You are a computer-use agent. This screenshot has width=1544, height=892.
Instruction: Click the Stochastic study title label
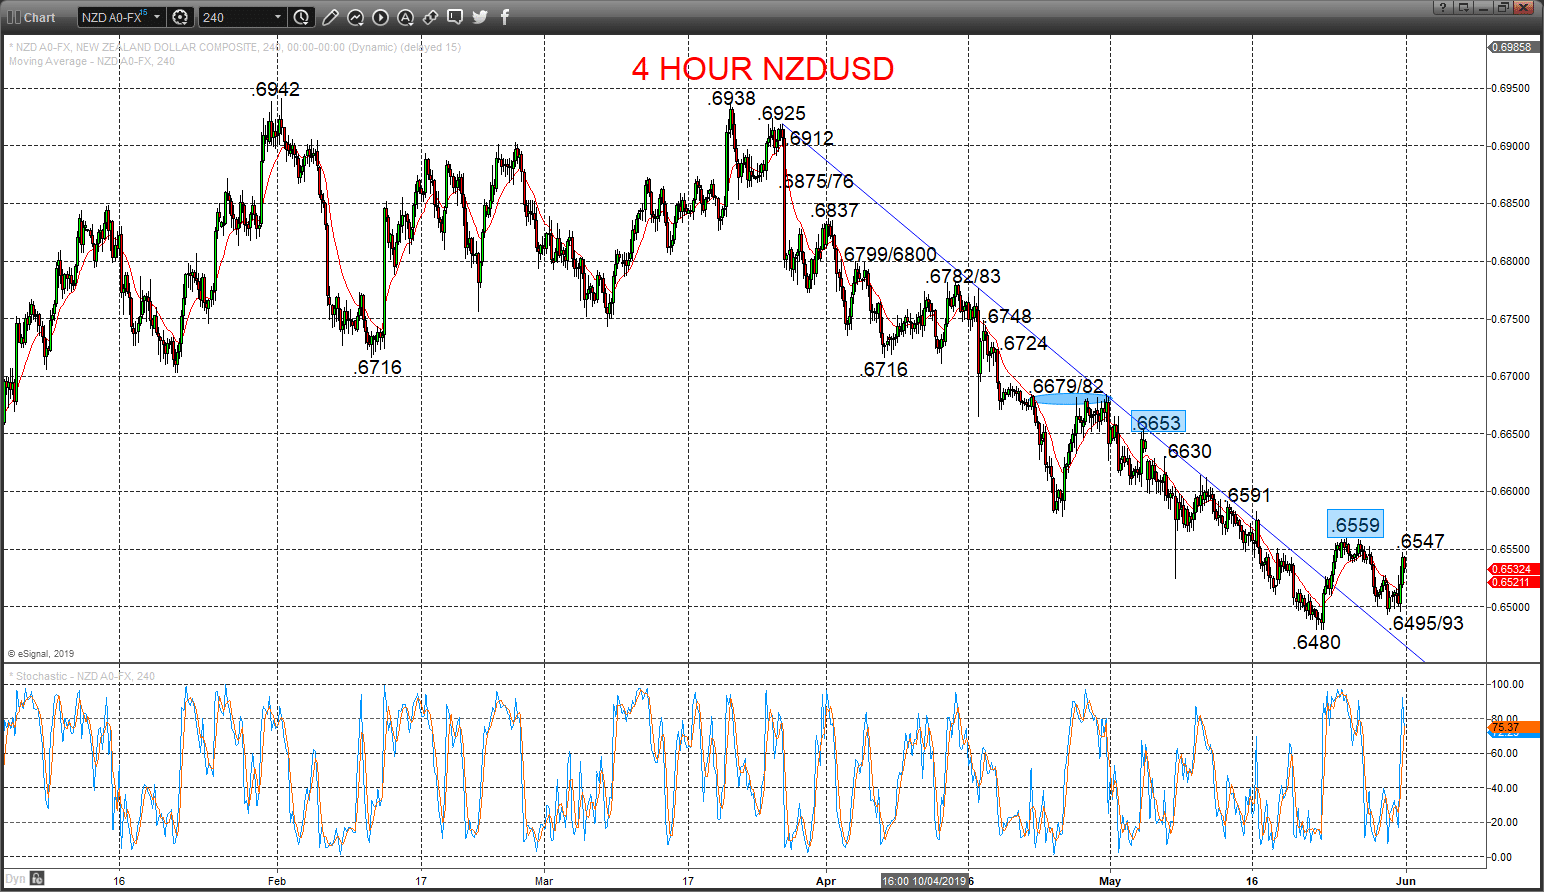tap(82, 676)
